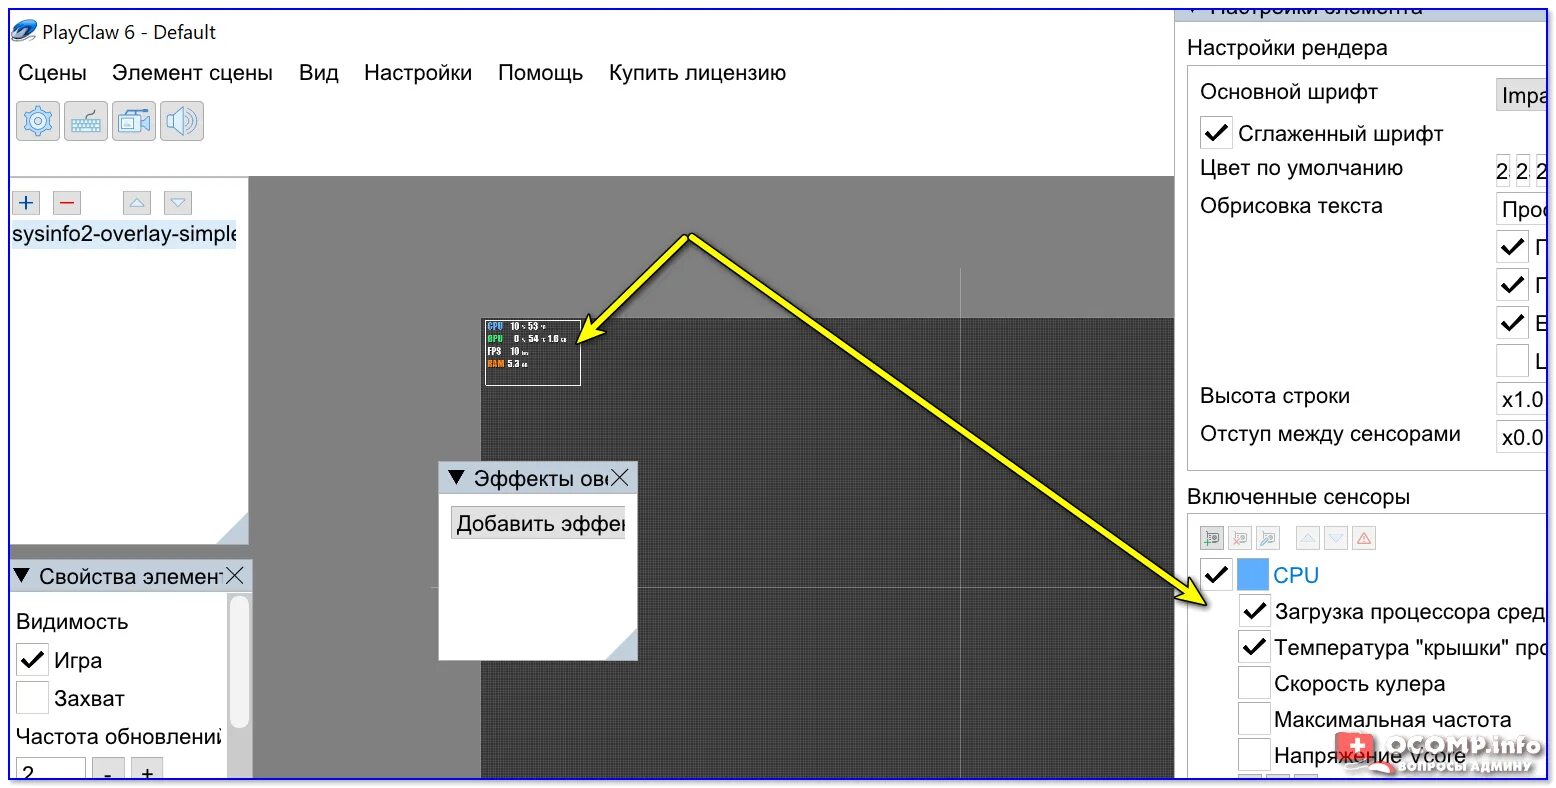Click the properties panel vertical scrollbar
Screen dimensions: 1556x788
coord(239,661)
